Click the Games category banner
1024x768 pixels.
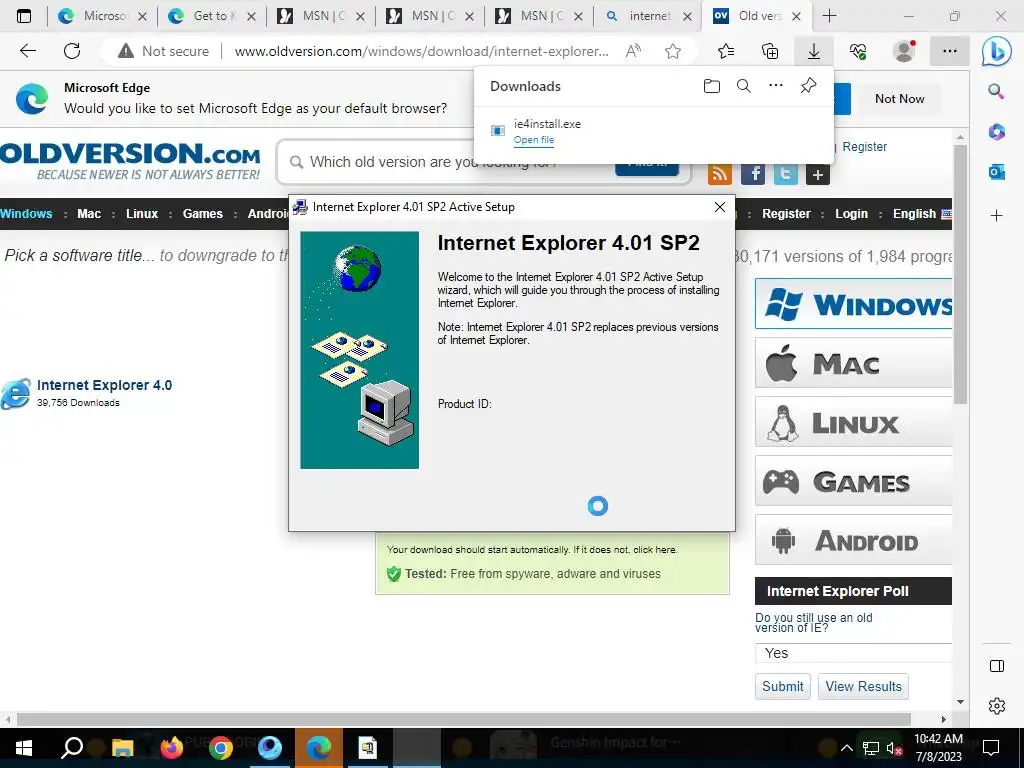coord(853,481)
